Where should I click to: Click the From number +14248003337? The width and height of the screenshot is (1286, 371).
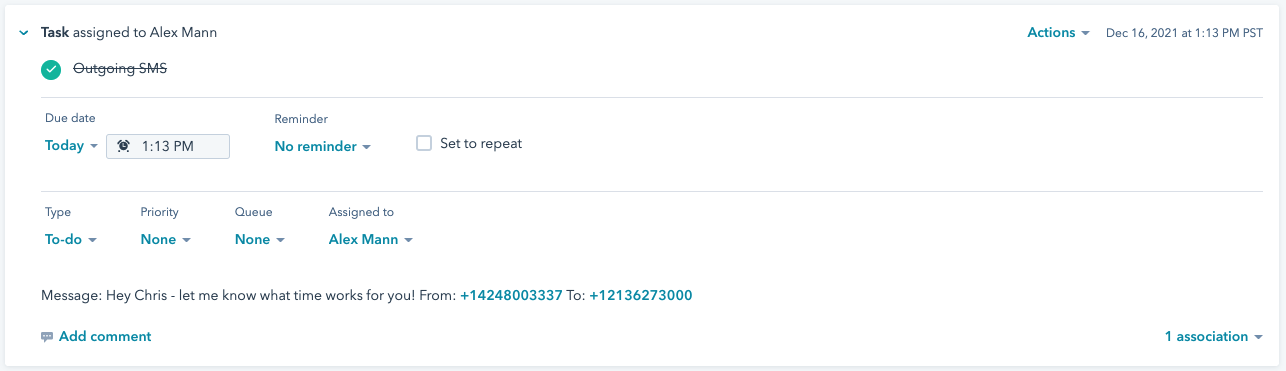(x=511, y=296)
